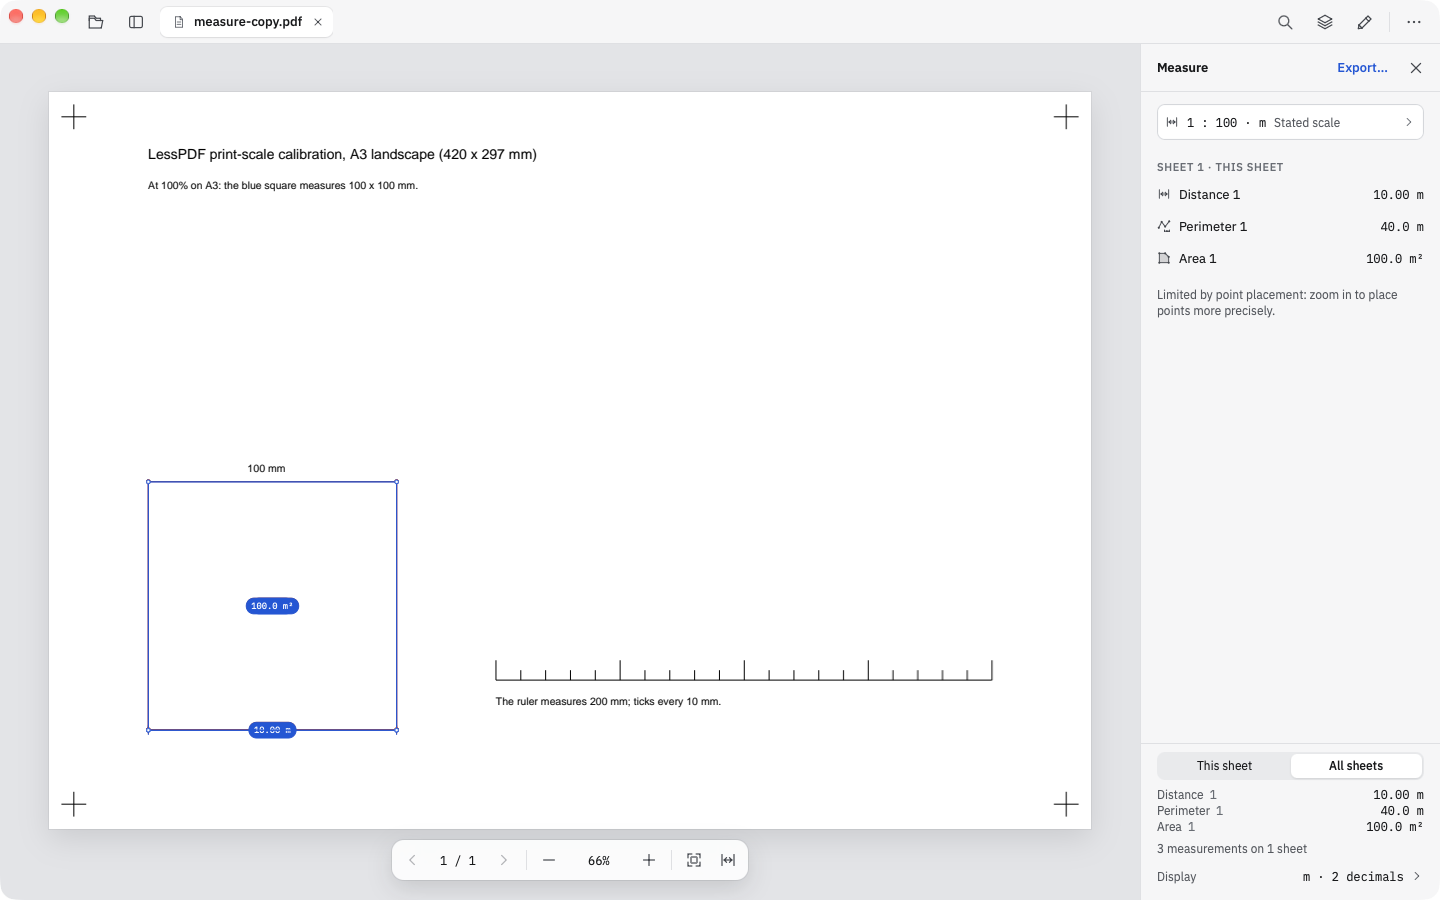Open the layers icon in toolbar
This screenshot has height=900, width=1440.
(1325, 22)
